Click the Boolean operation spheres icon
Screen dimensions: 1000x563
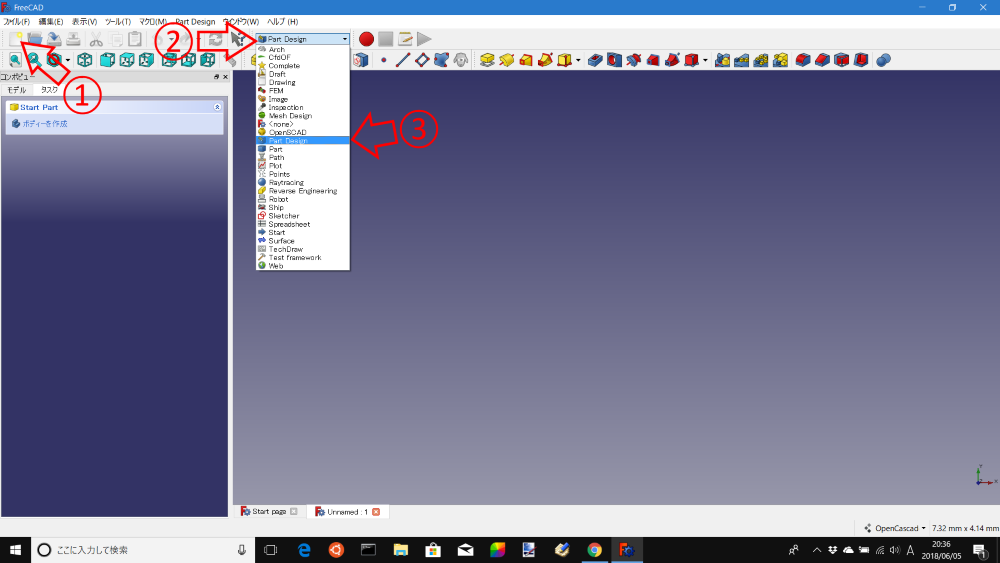[883, 60]
